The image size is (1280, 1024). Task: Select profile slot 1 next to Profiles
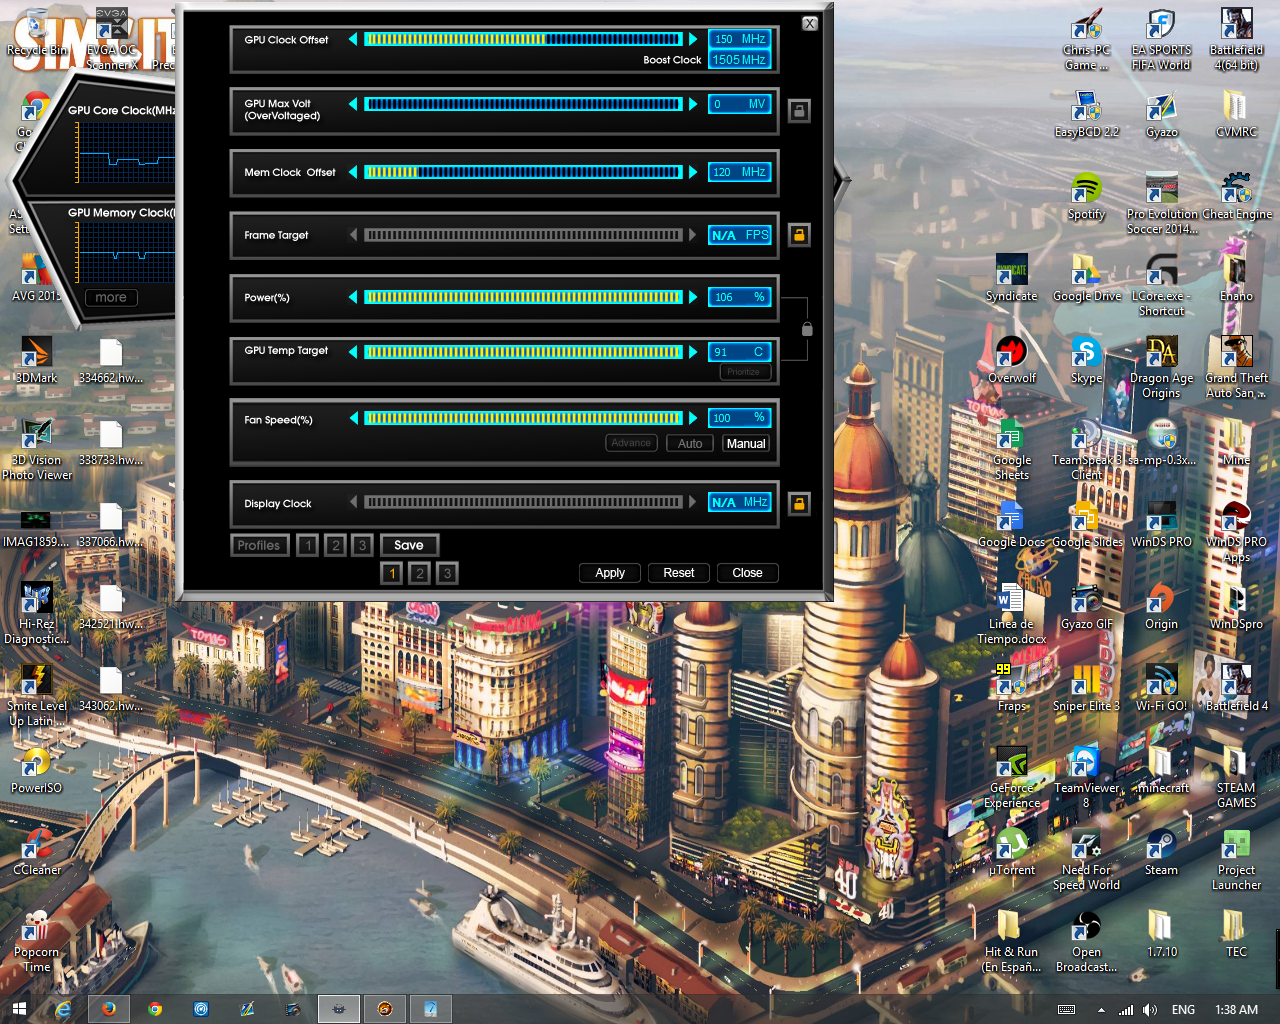coord(308,545)
